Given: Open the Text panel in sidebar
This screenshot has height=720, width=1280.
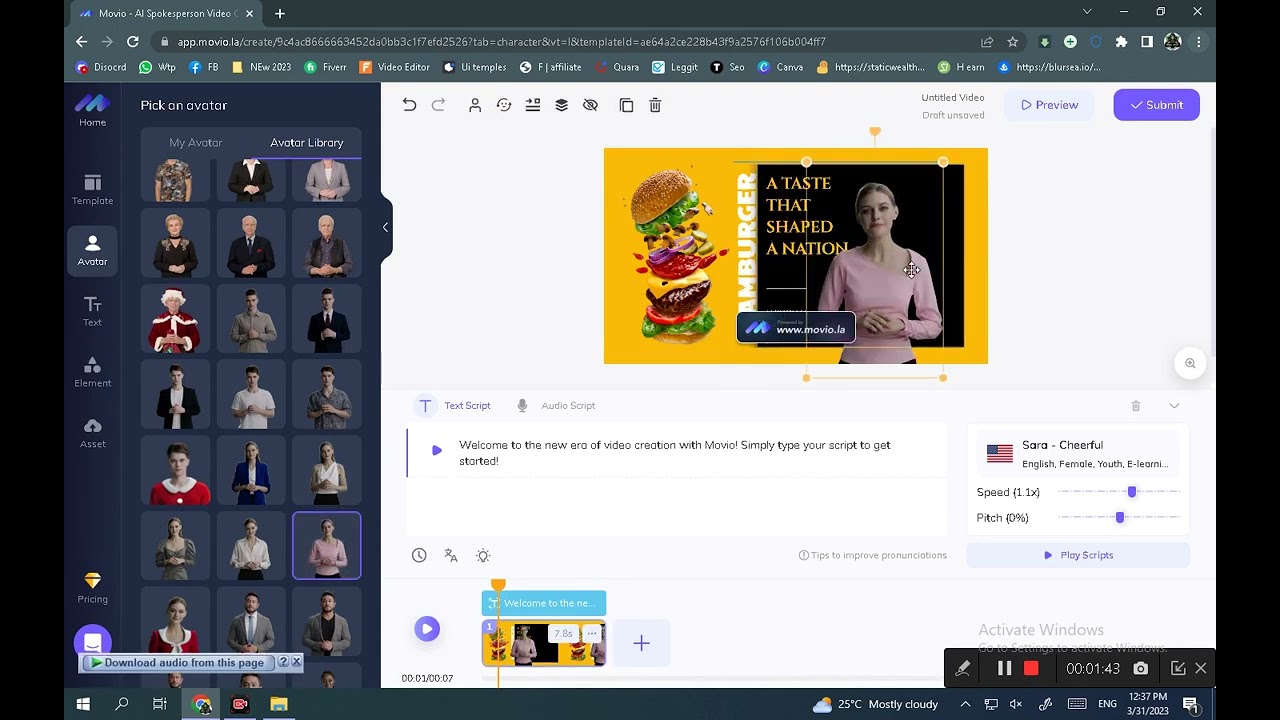Looking at the screenshot, I should (x=92, y=311).
